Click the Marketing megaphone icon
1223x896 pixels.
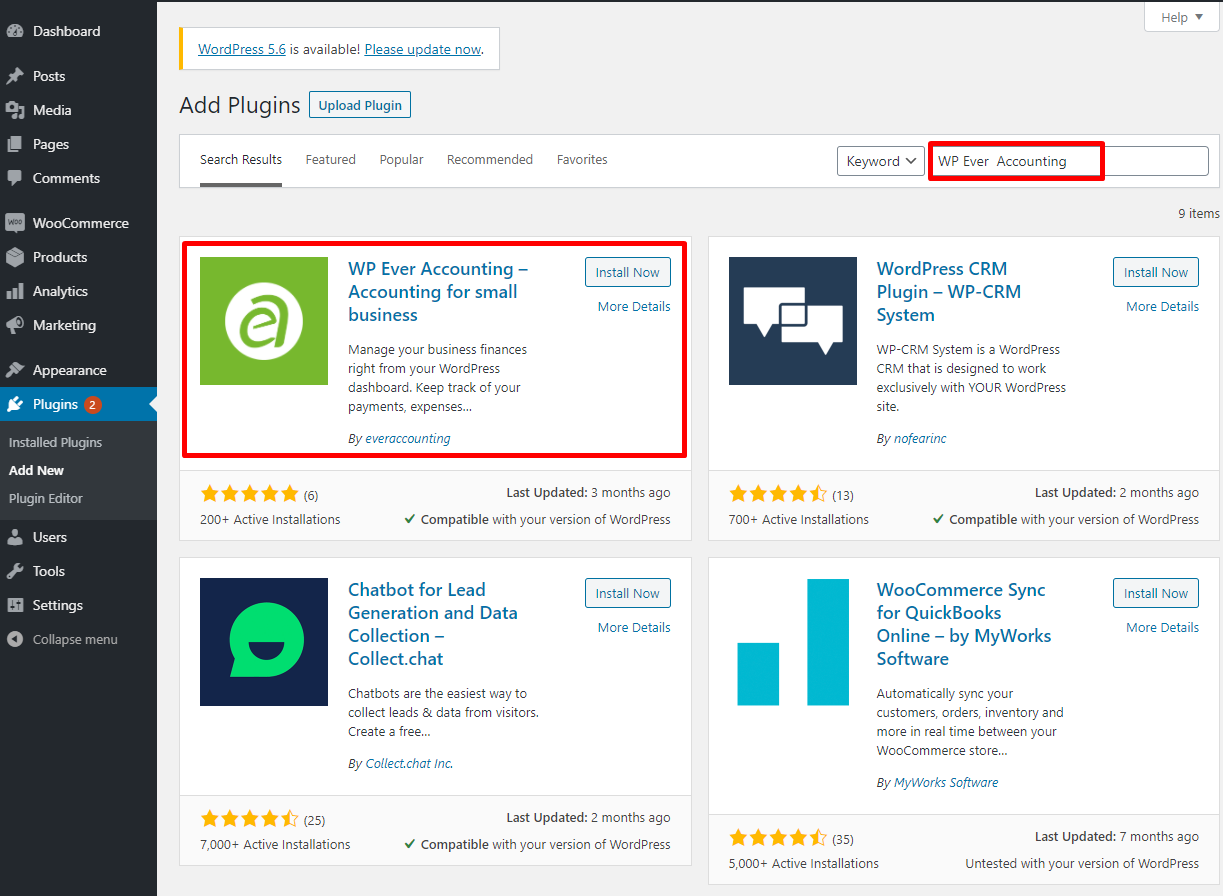15,325
